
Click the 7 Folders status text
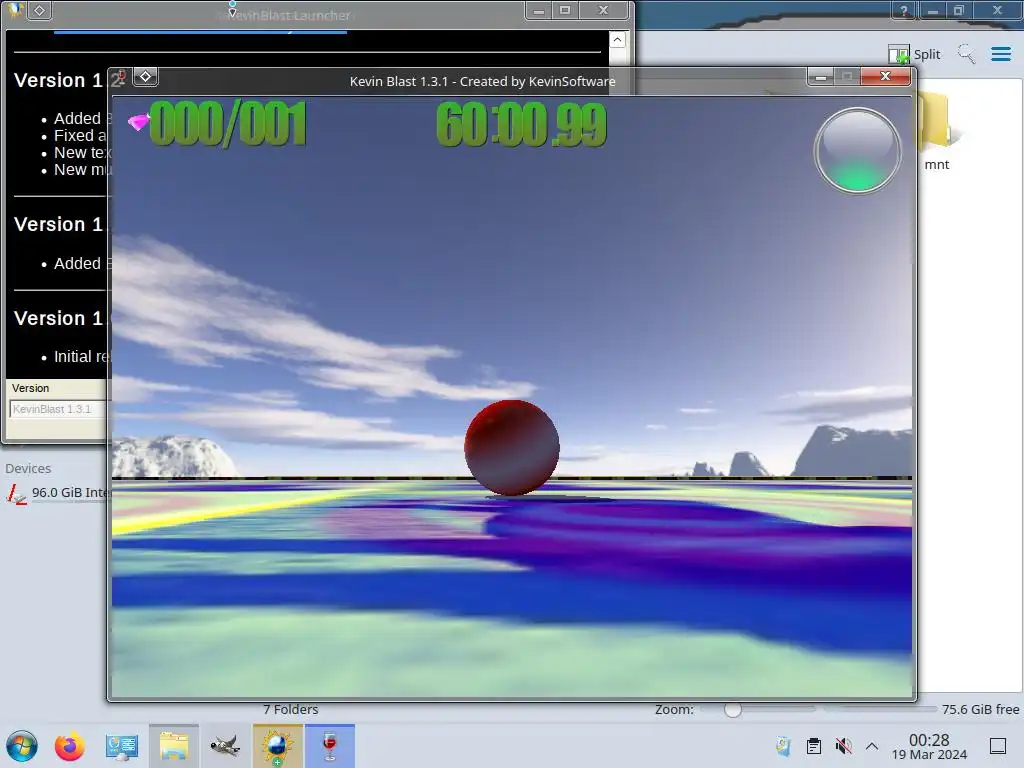(x=291, y=709)
